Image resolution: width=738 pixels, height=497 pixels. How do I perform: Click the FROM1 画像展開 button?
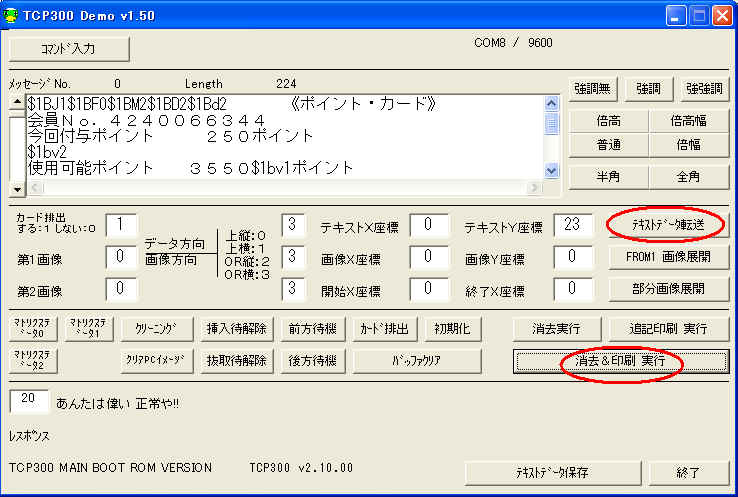(x=668, y=257)
